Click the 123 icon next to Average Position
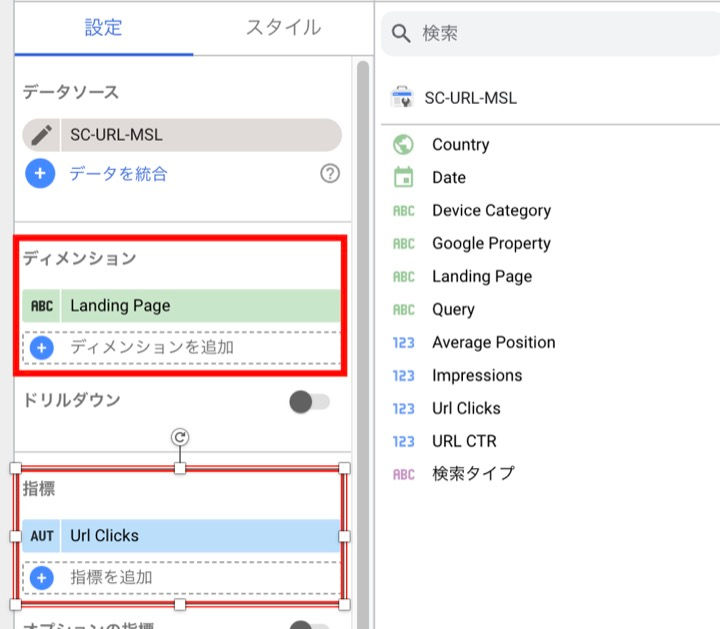 (404, 343)
